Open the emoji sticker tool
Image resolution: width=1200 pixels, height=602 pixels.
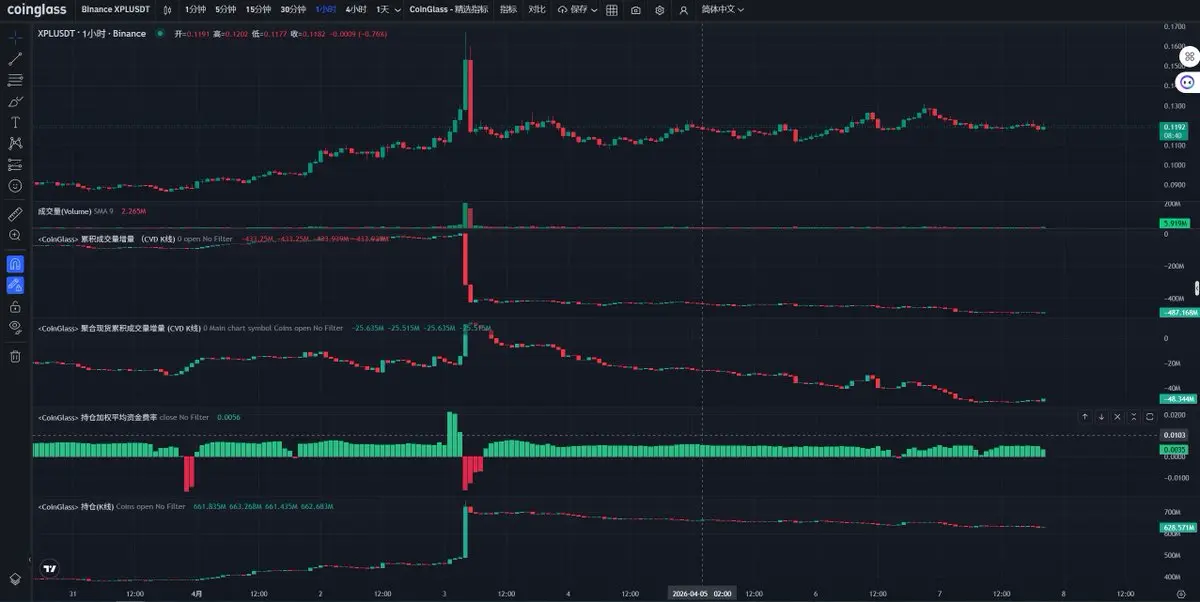(15, 185)
